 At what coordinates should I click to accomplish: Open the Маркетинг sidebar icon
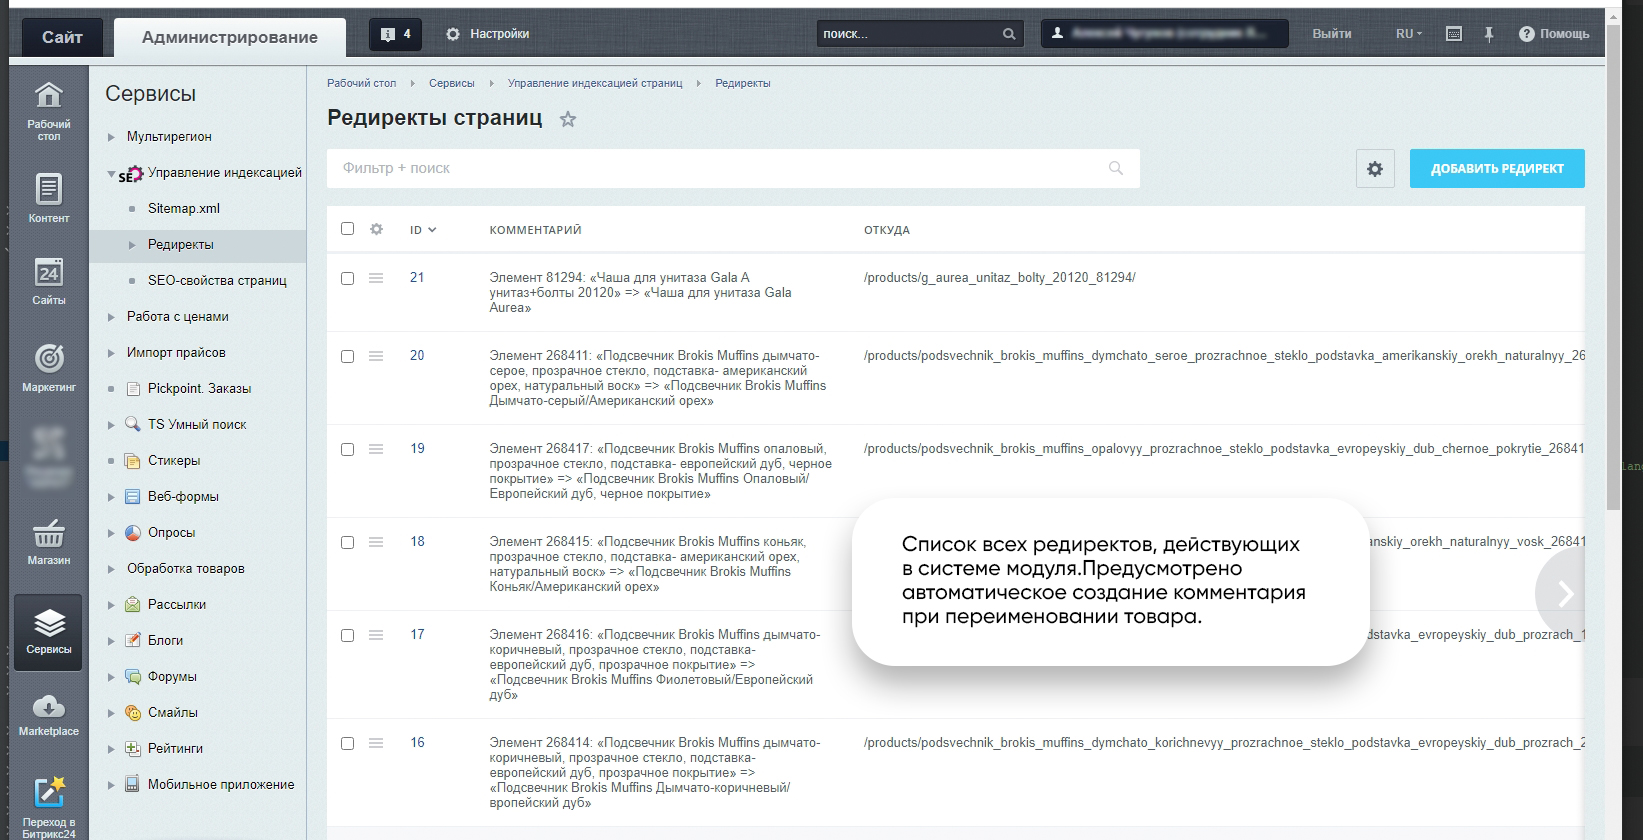[x=48, y=366]
